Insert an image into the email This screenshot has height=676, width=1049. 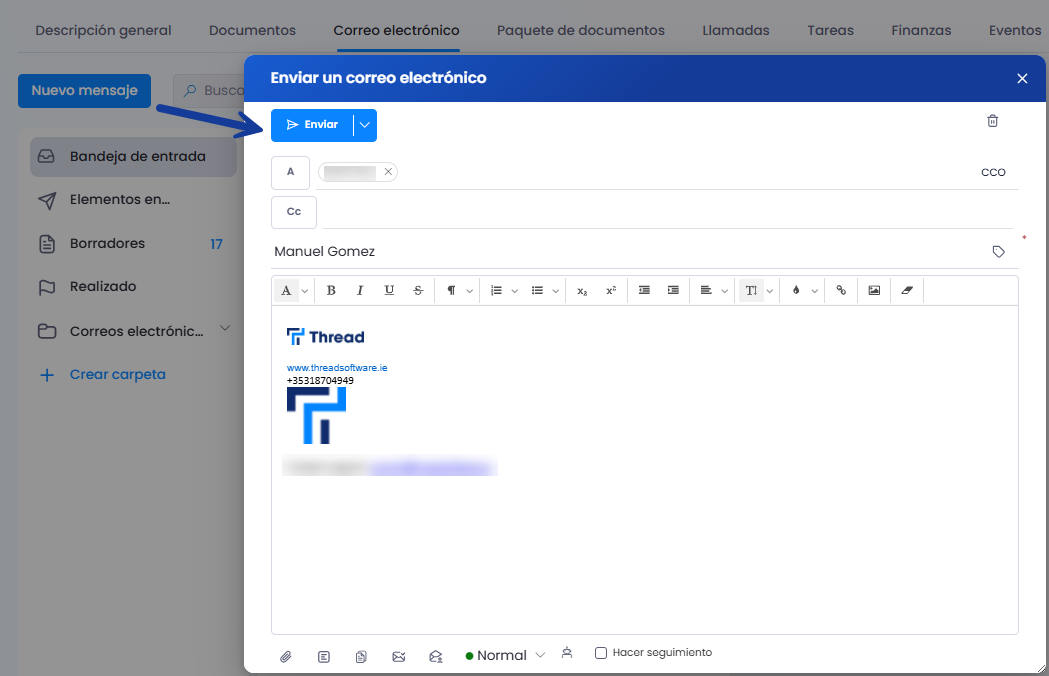click(x=874, y=290)
